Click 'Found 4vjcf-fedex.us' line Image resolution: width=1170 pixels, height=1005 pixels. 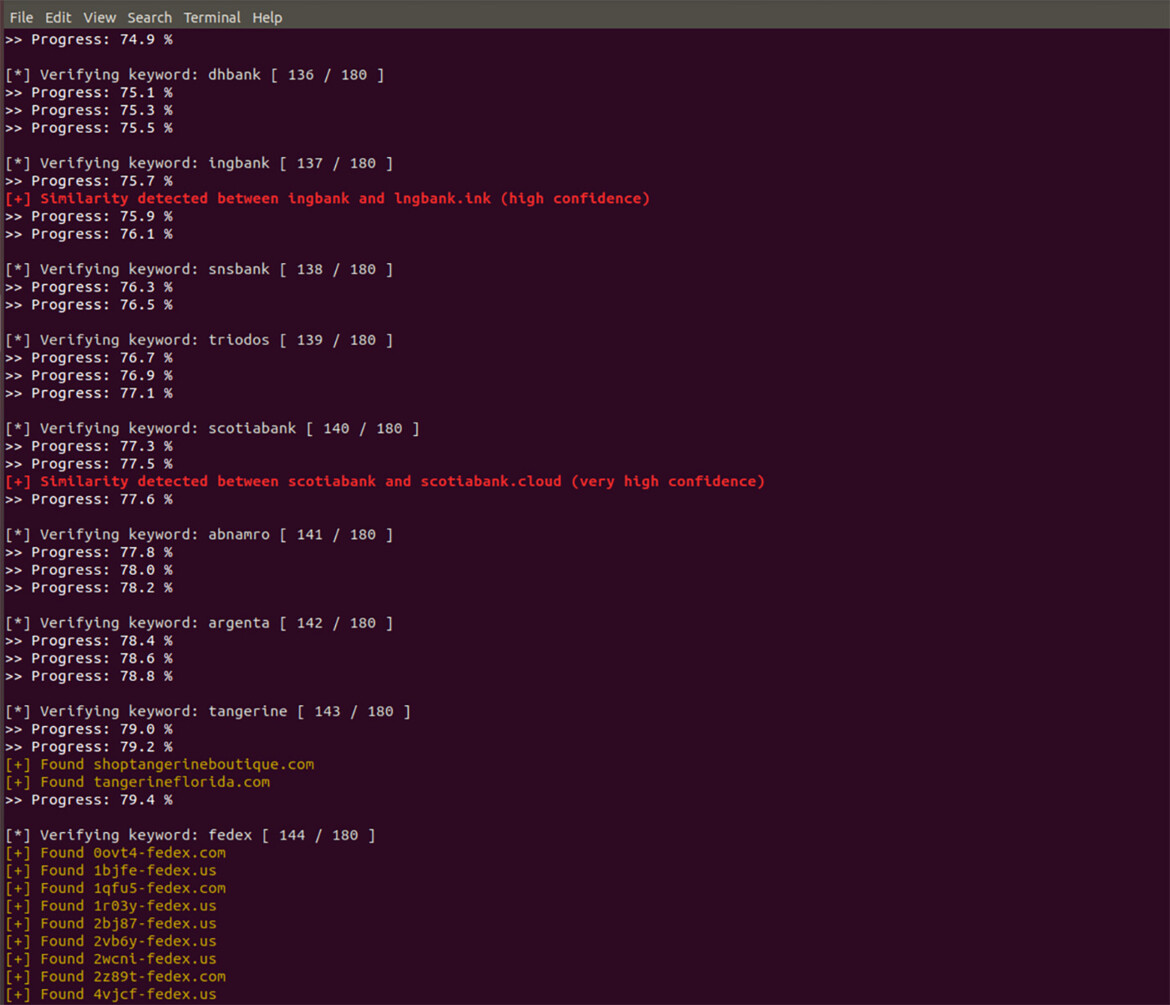tap(111, 995)
